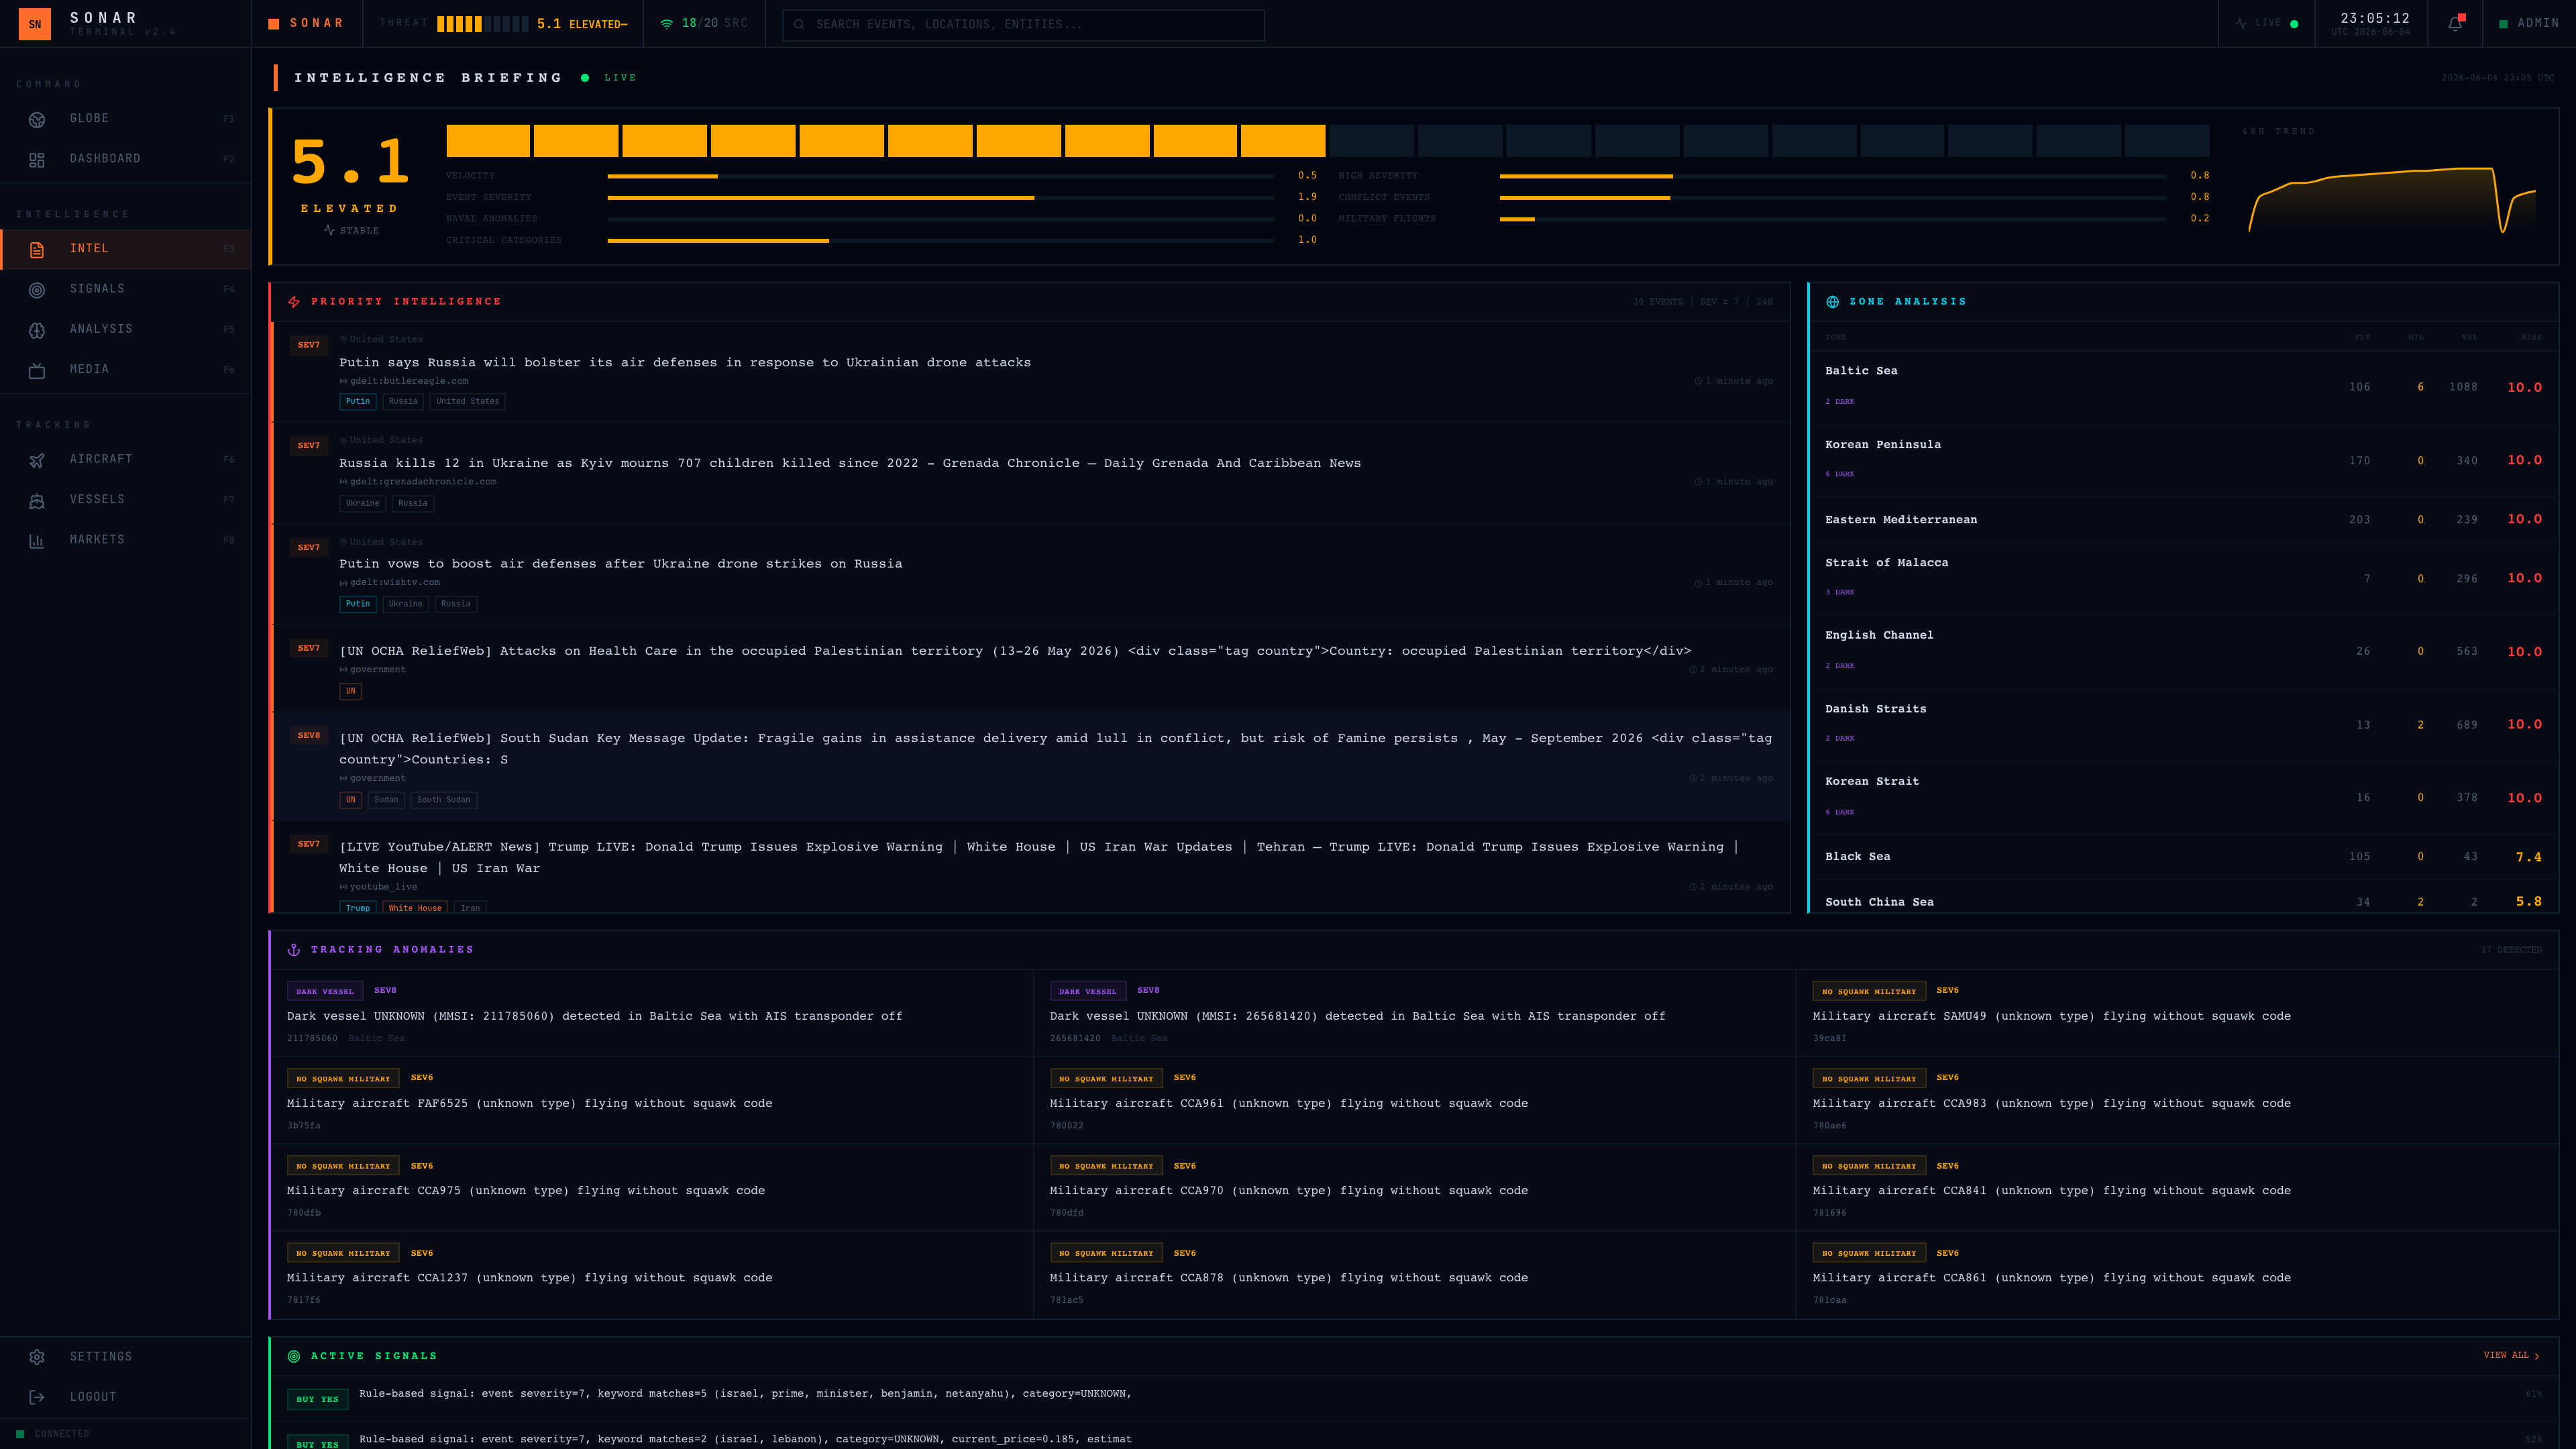Open CCA861 military aircraft anomaly
Viewport: 2576px width, 1449px height.
[x=2177, y=1276]
